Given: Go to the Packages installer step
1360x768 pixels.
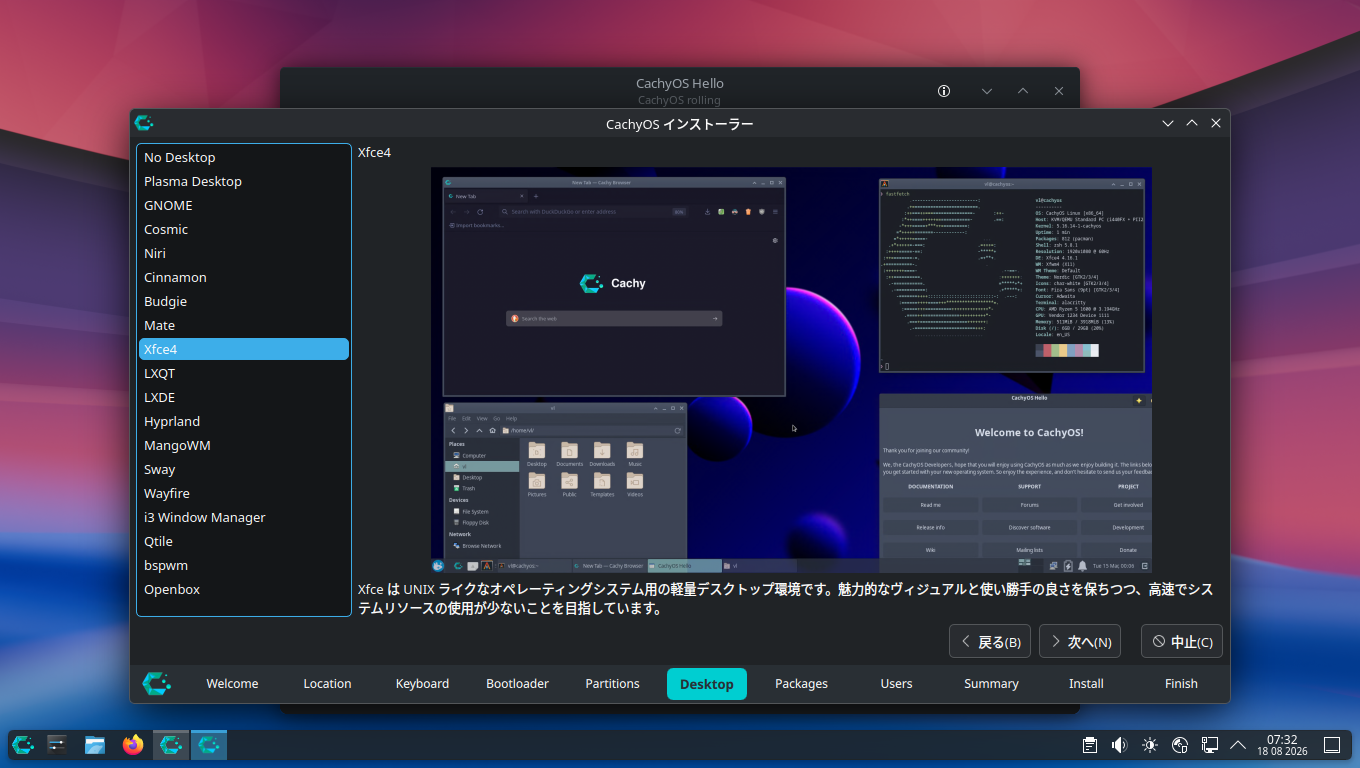Looking at the screenshot, I should [x=801, y=684].
